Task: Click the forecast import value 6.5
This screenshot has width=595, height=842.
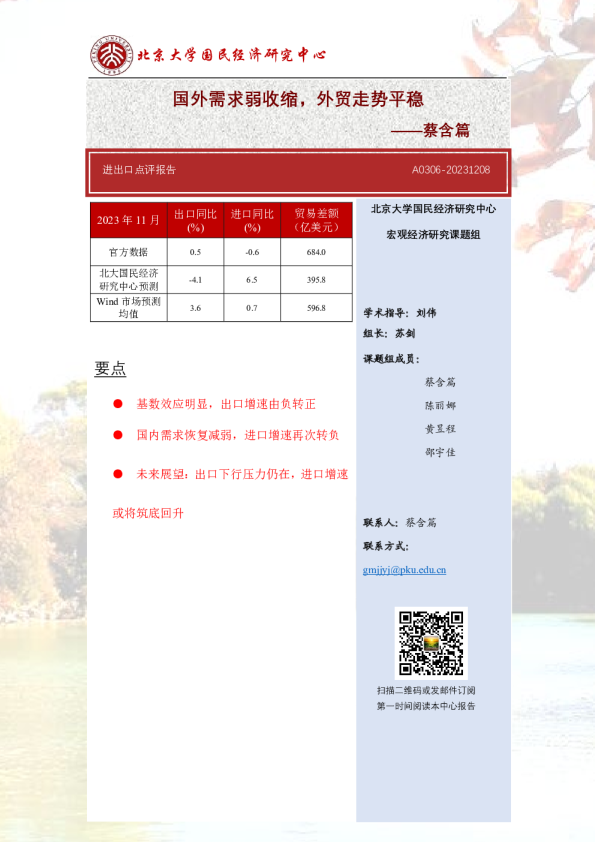Action: (x=252, y=280)
